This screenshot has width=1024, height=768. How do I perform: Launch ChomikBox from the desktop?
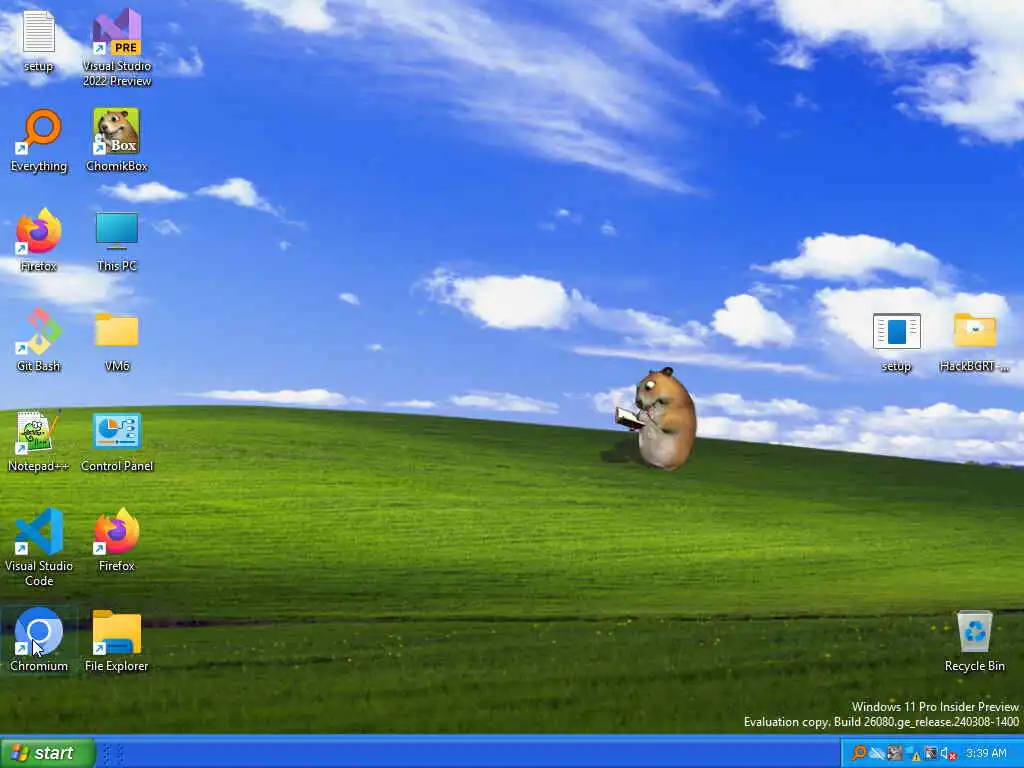coord(116,140)
